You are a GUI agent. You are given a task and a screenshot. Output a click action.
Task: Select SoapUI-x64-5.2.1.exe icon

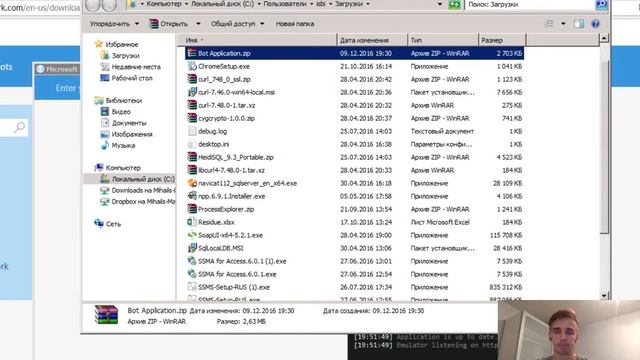click(x=192, y=235)
